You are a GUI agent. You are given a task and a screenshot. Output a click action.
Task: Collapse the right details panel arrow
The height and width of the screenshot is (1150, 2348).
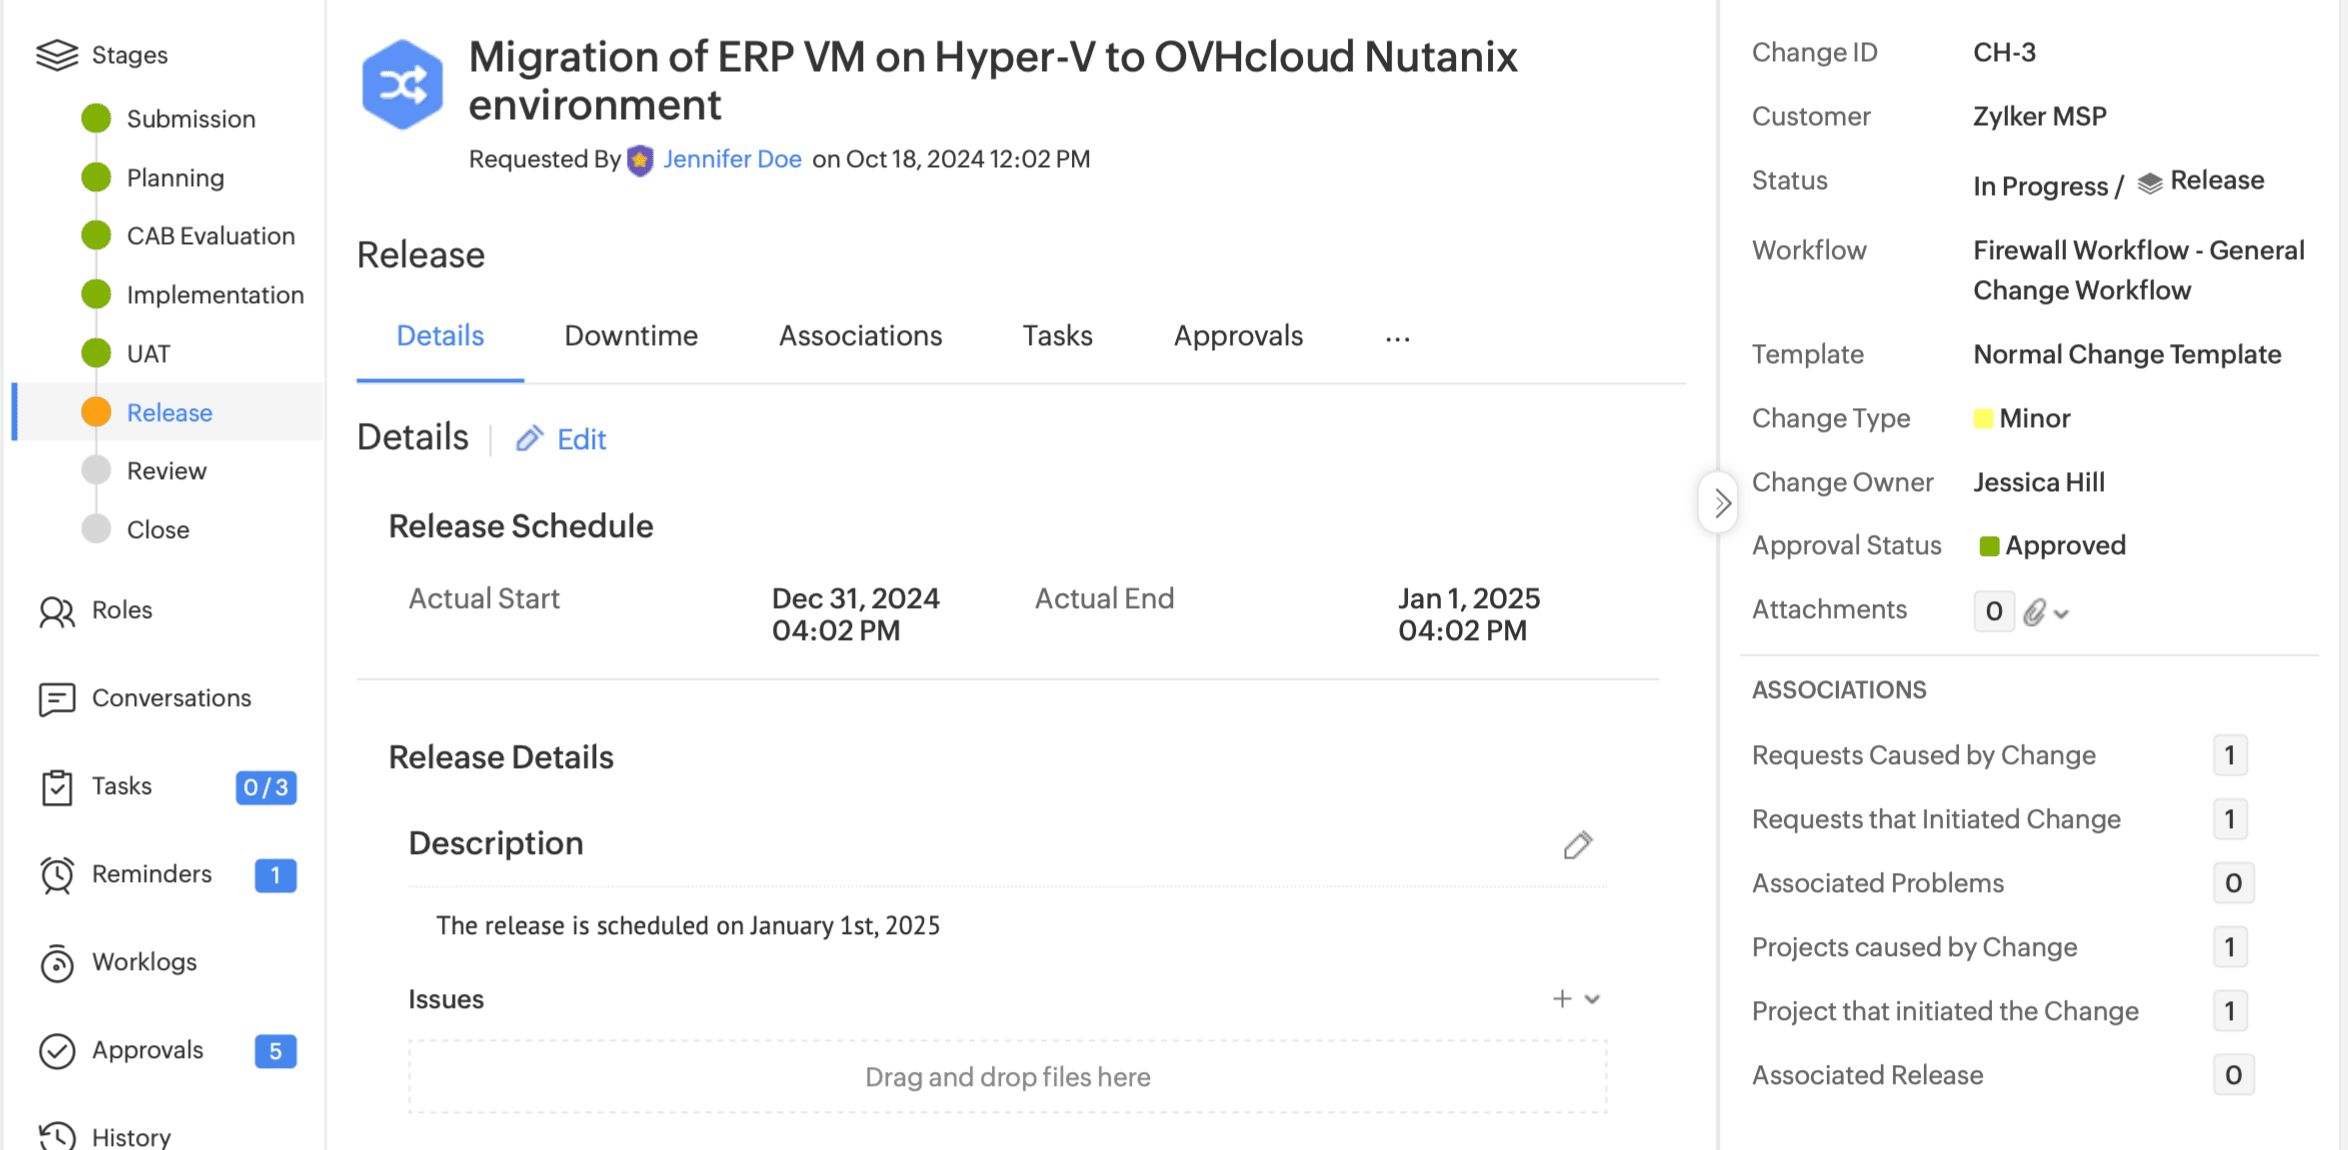pos(1720,503)
